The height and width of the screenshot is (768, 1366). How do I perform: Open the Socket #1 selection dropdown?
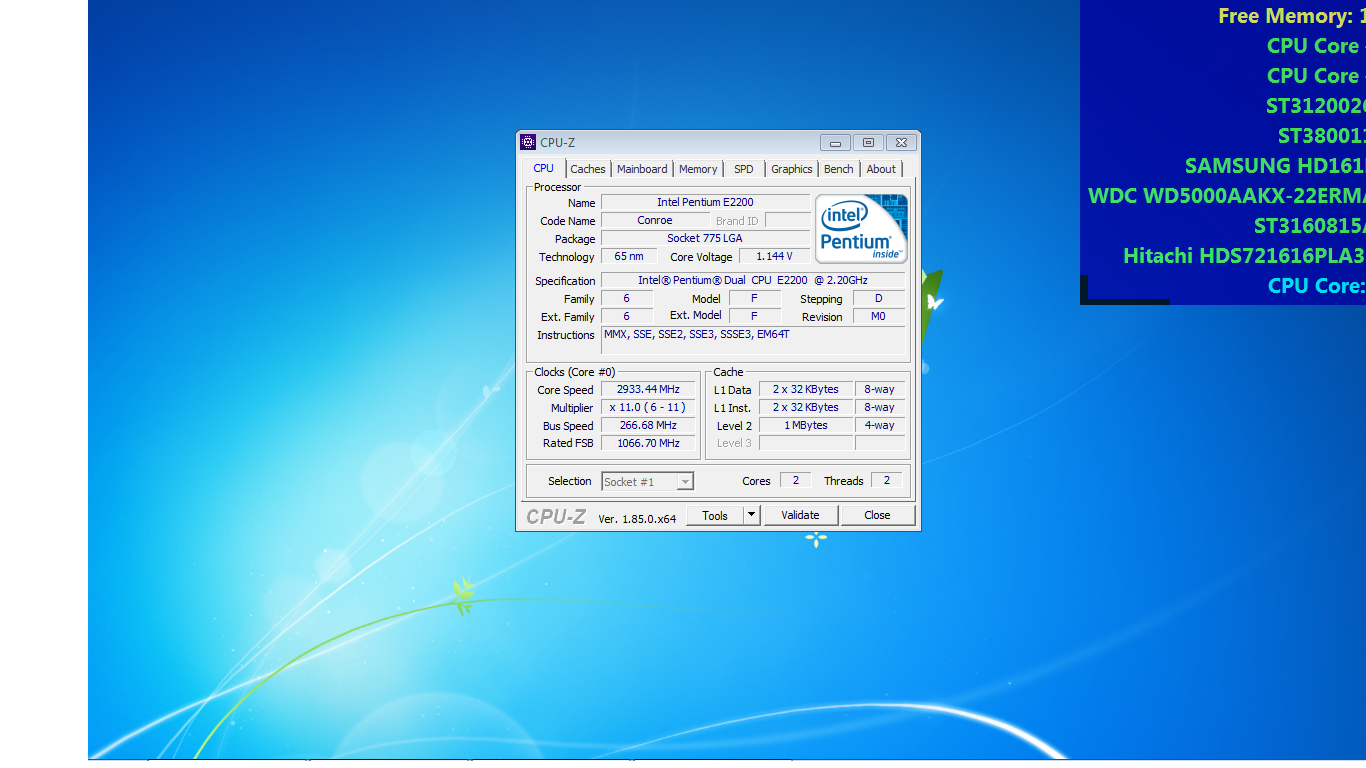647,481
